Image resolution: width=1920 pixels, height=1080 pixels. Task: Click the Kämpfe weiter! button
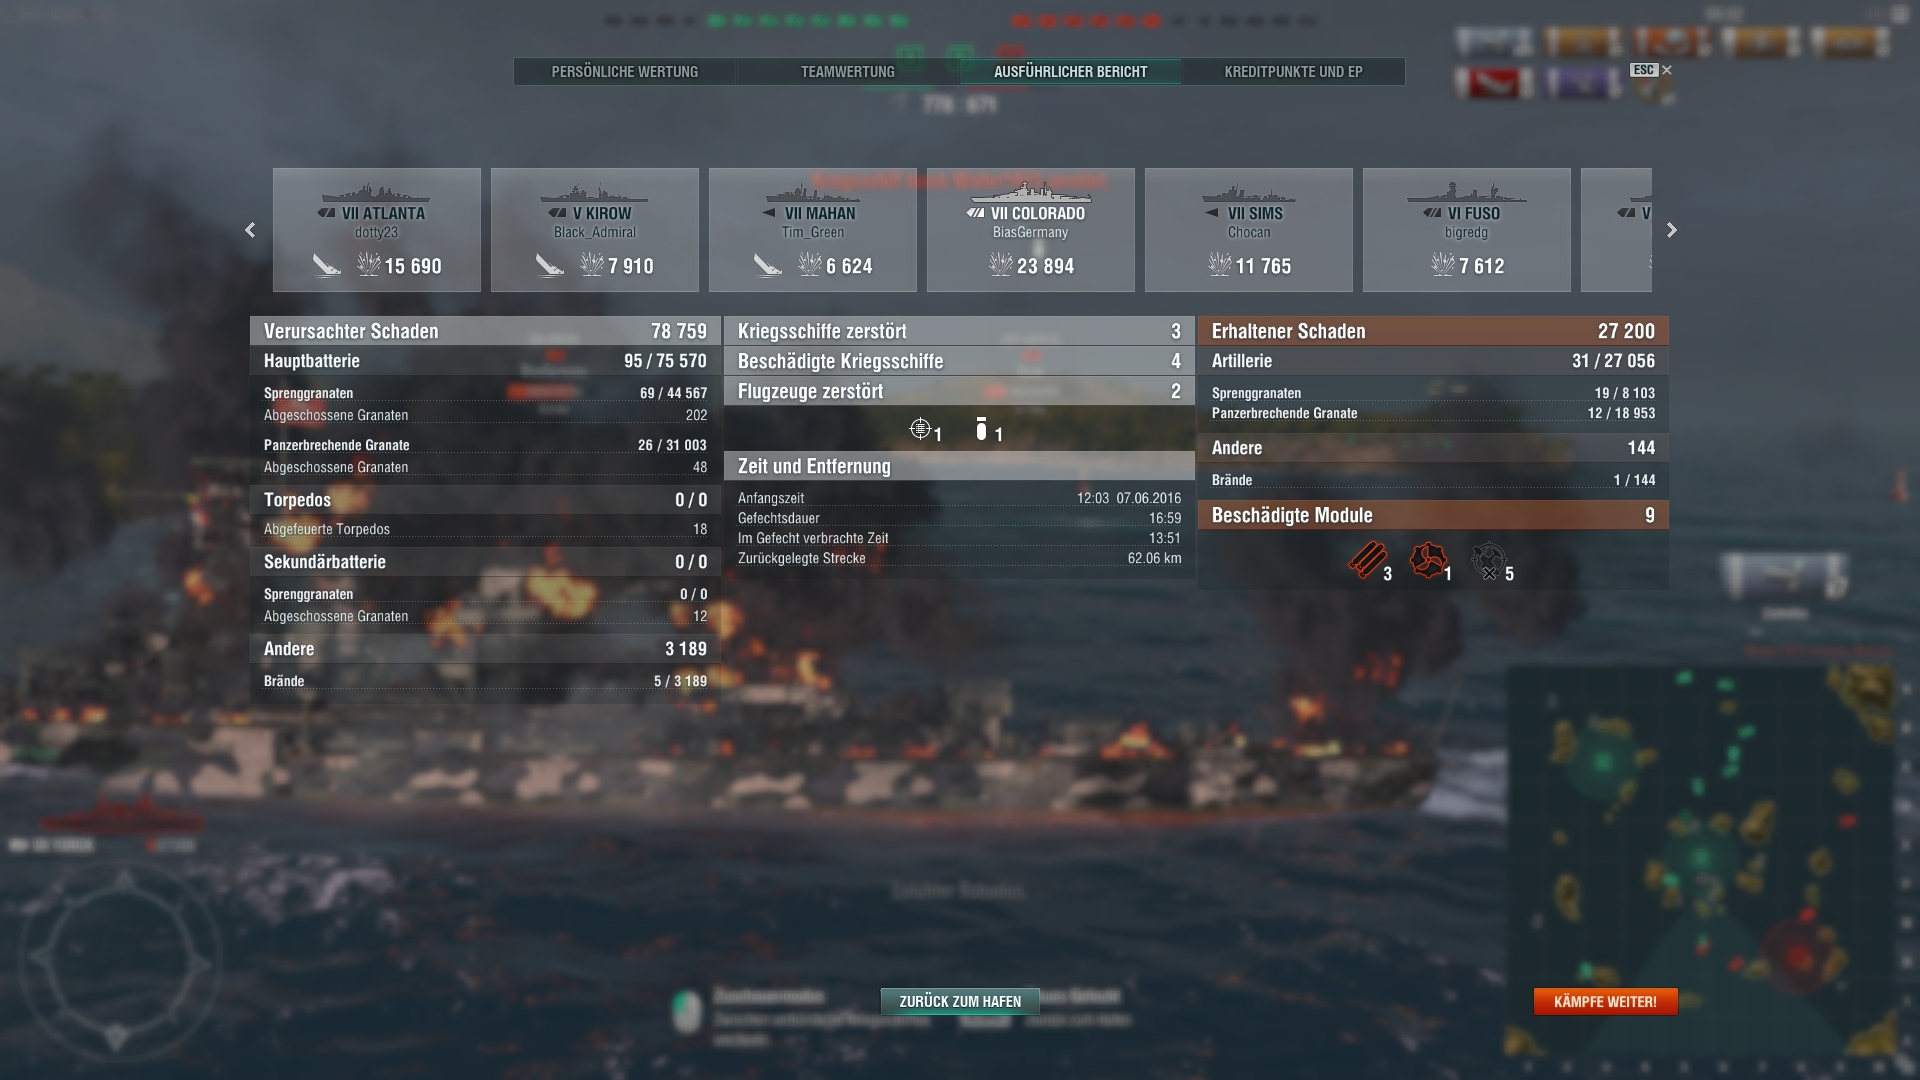pos(1605,1001)
